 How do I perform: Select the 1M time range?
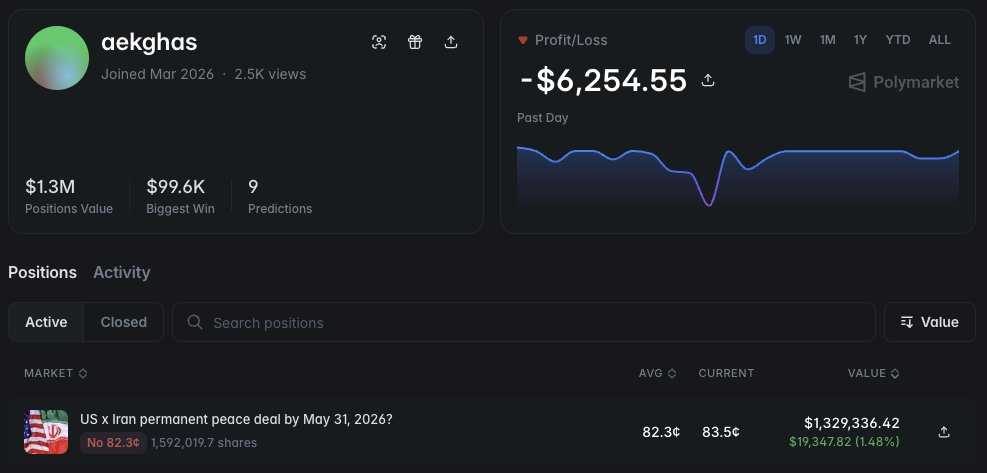[827, 40]
